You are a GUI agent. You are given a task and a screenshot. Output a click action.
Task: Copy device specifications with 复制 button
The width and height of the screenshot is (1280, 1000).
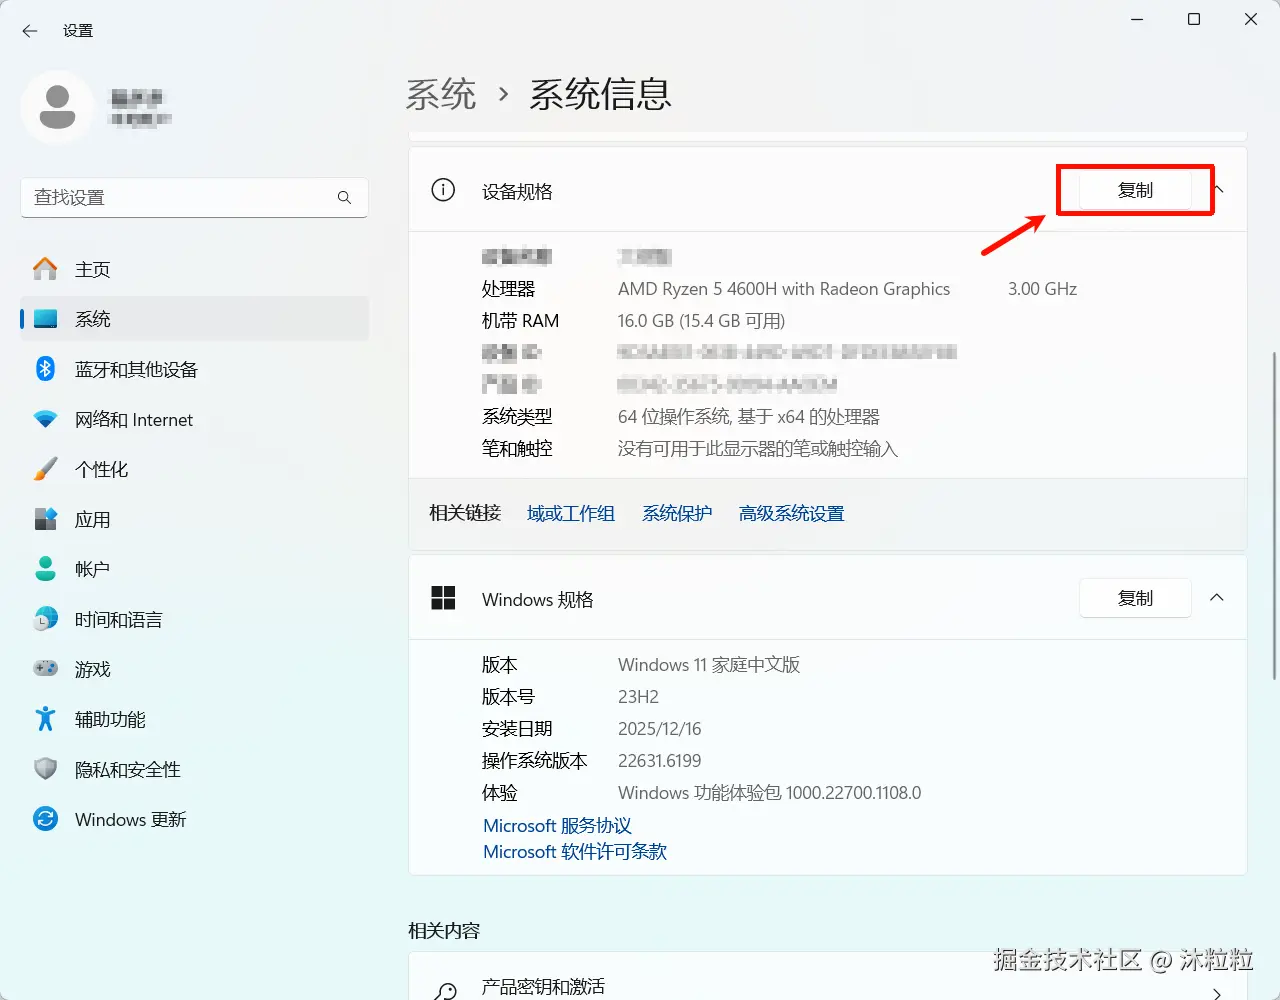pyautogui.click(x=1135, y=190)
